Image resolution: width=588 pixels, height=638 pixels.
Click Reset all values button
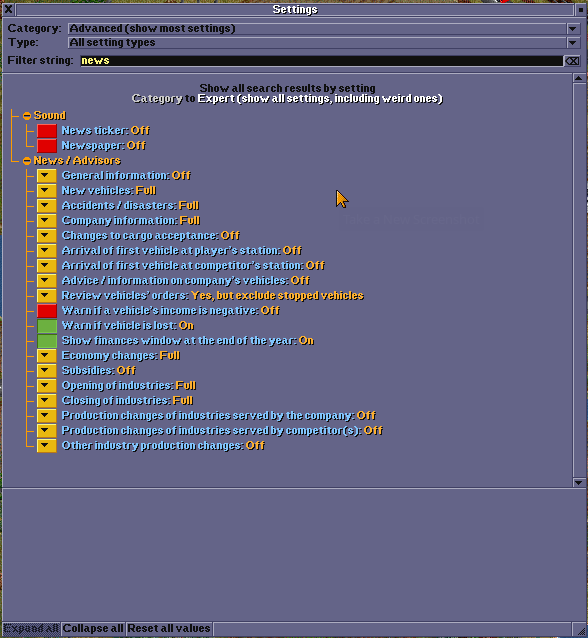tap(169, 628)
